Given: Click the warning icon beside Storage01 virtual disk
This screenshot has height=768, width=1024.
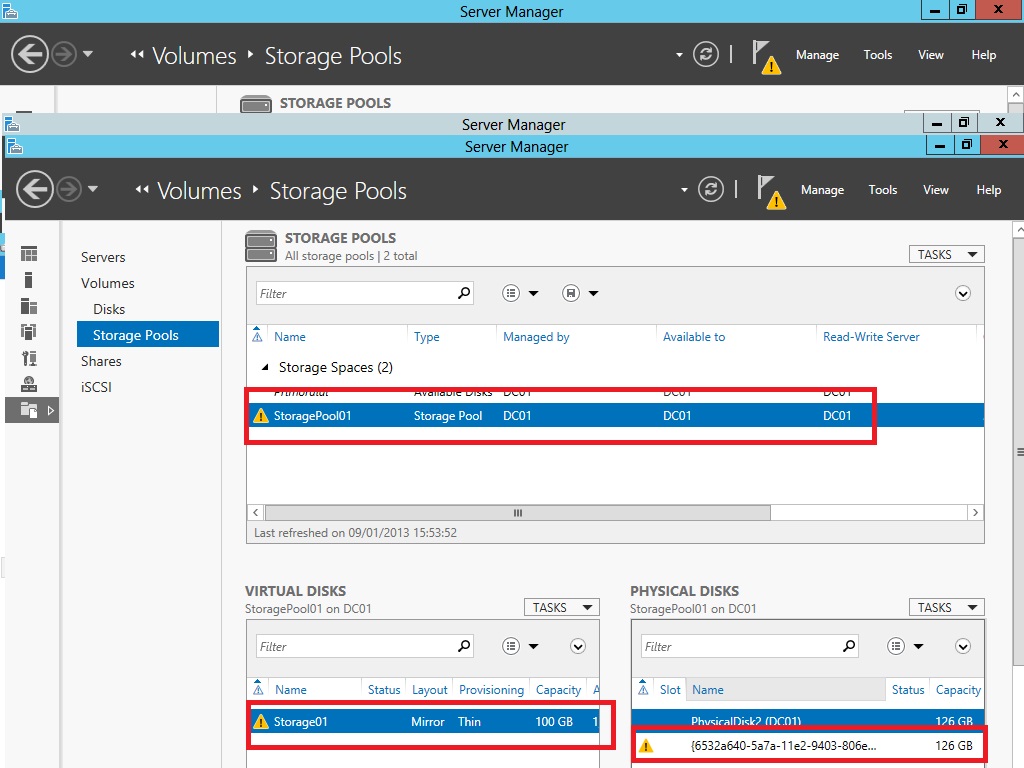Looking at the screenshot, I should coord(261,721).
